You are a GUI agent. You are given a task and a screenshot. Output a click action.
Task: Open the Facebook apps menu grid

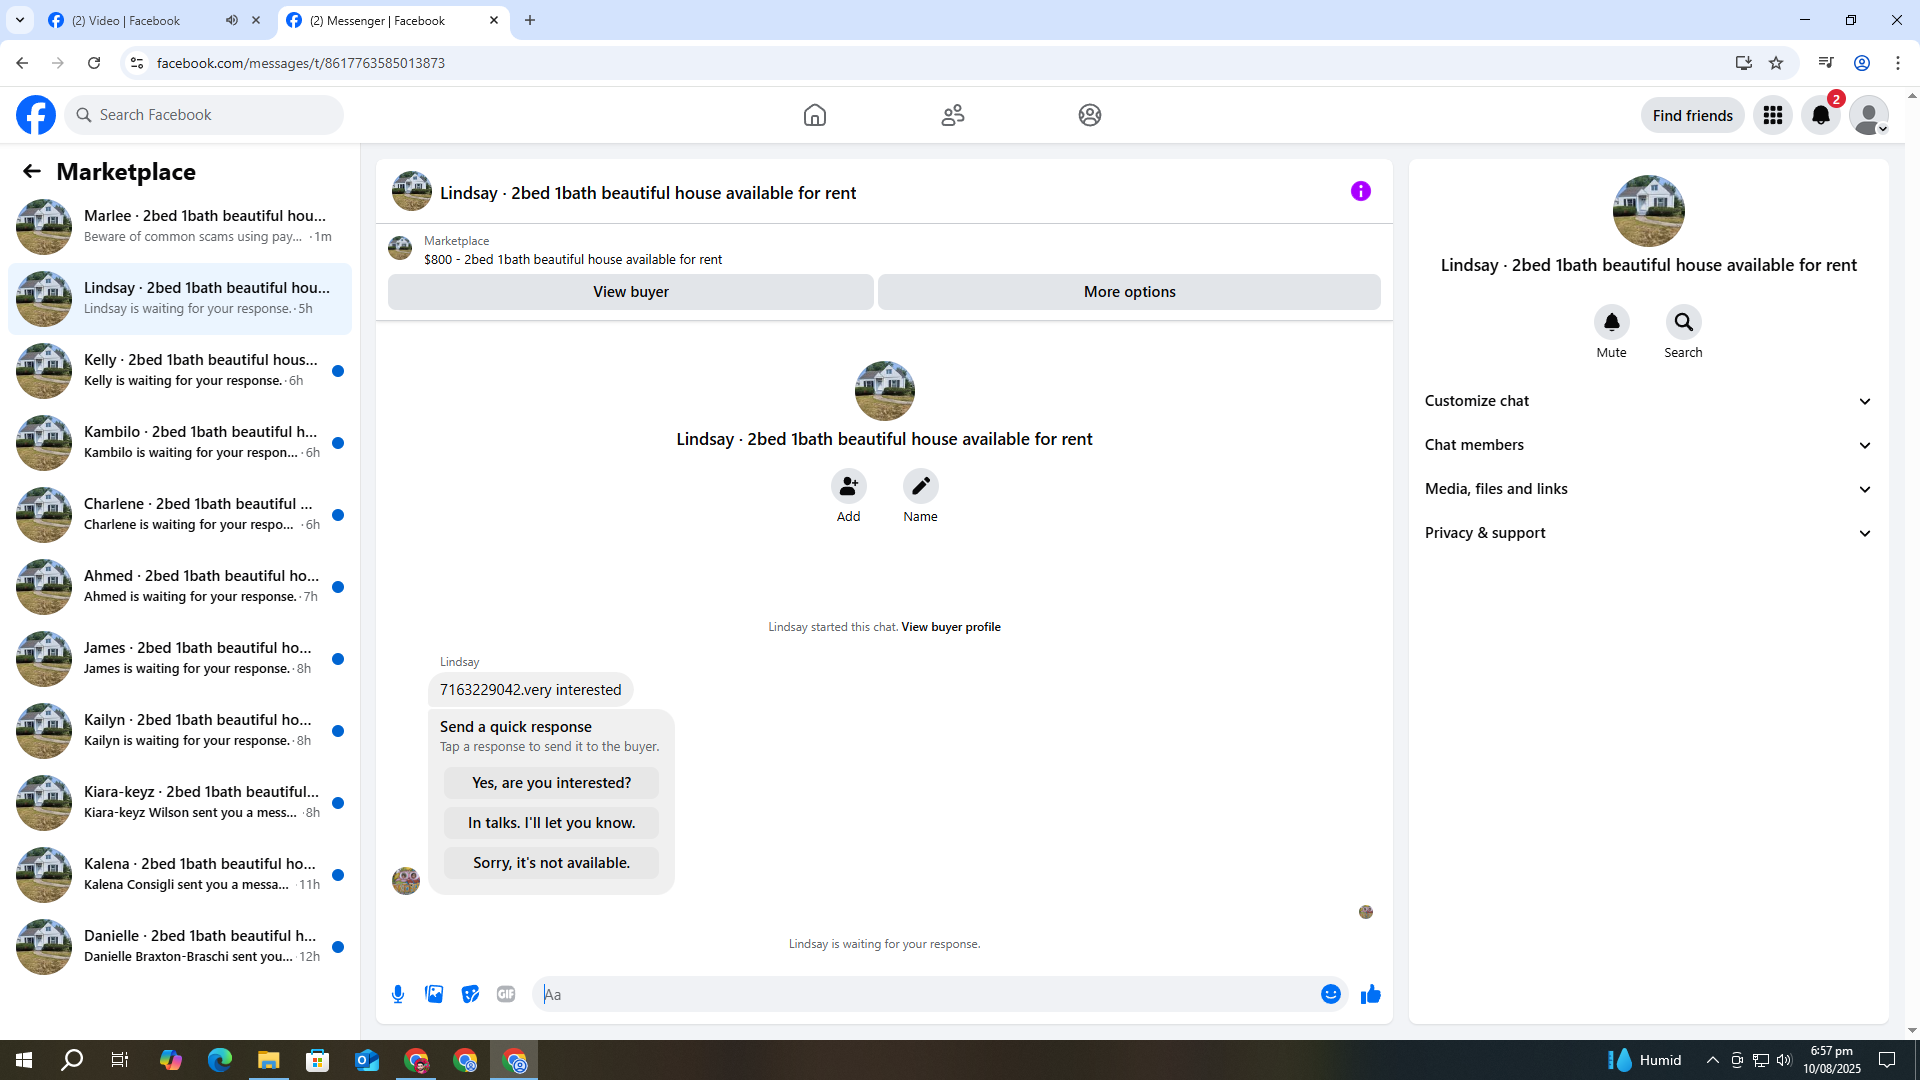click(1772, 115)
